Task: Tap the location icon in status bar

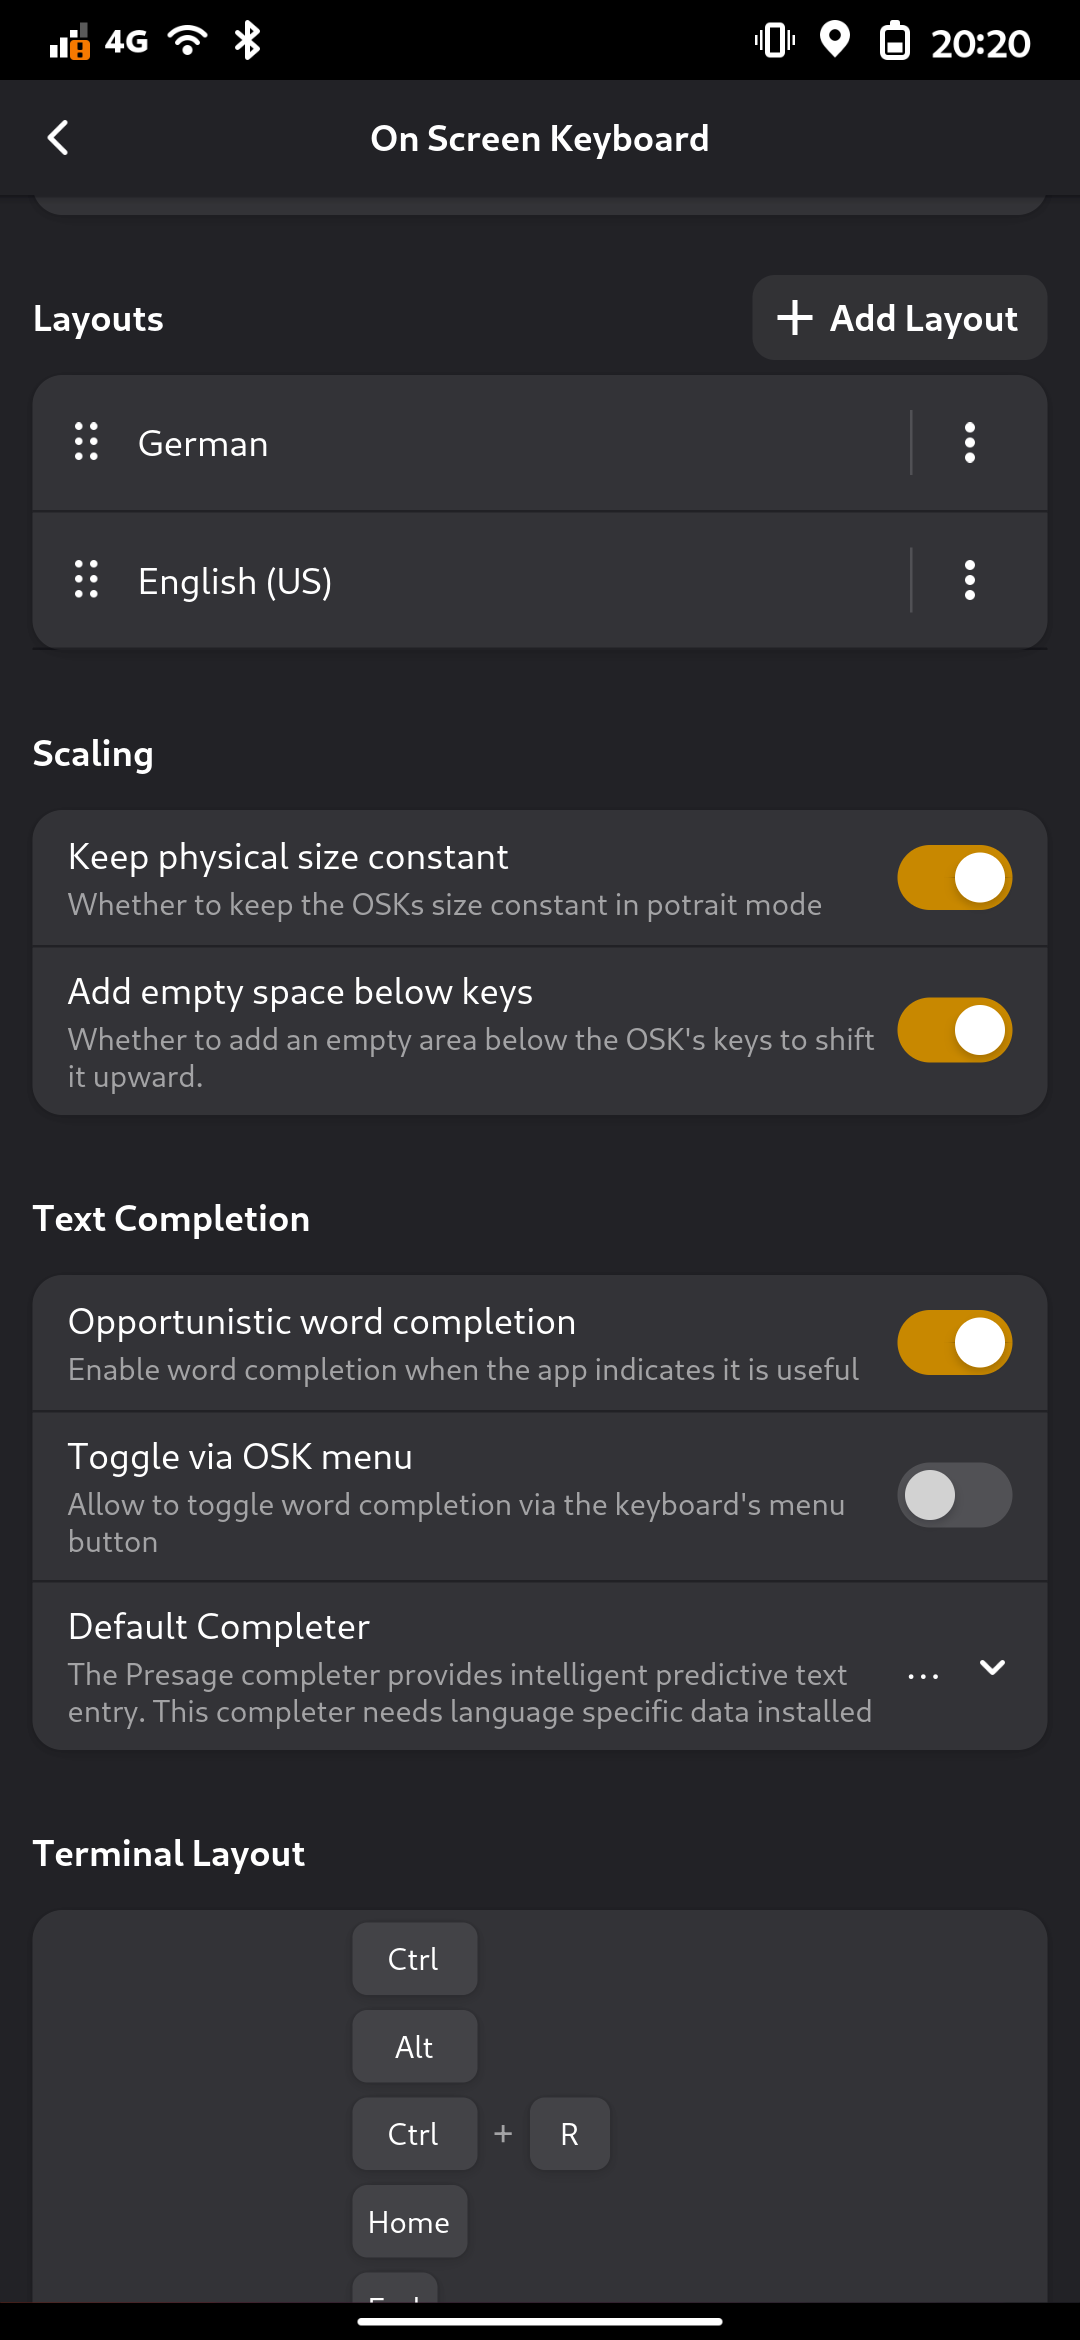Action: pyautogui.click(x=834, y=41)
